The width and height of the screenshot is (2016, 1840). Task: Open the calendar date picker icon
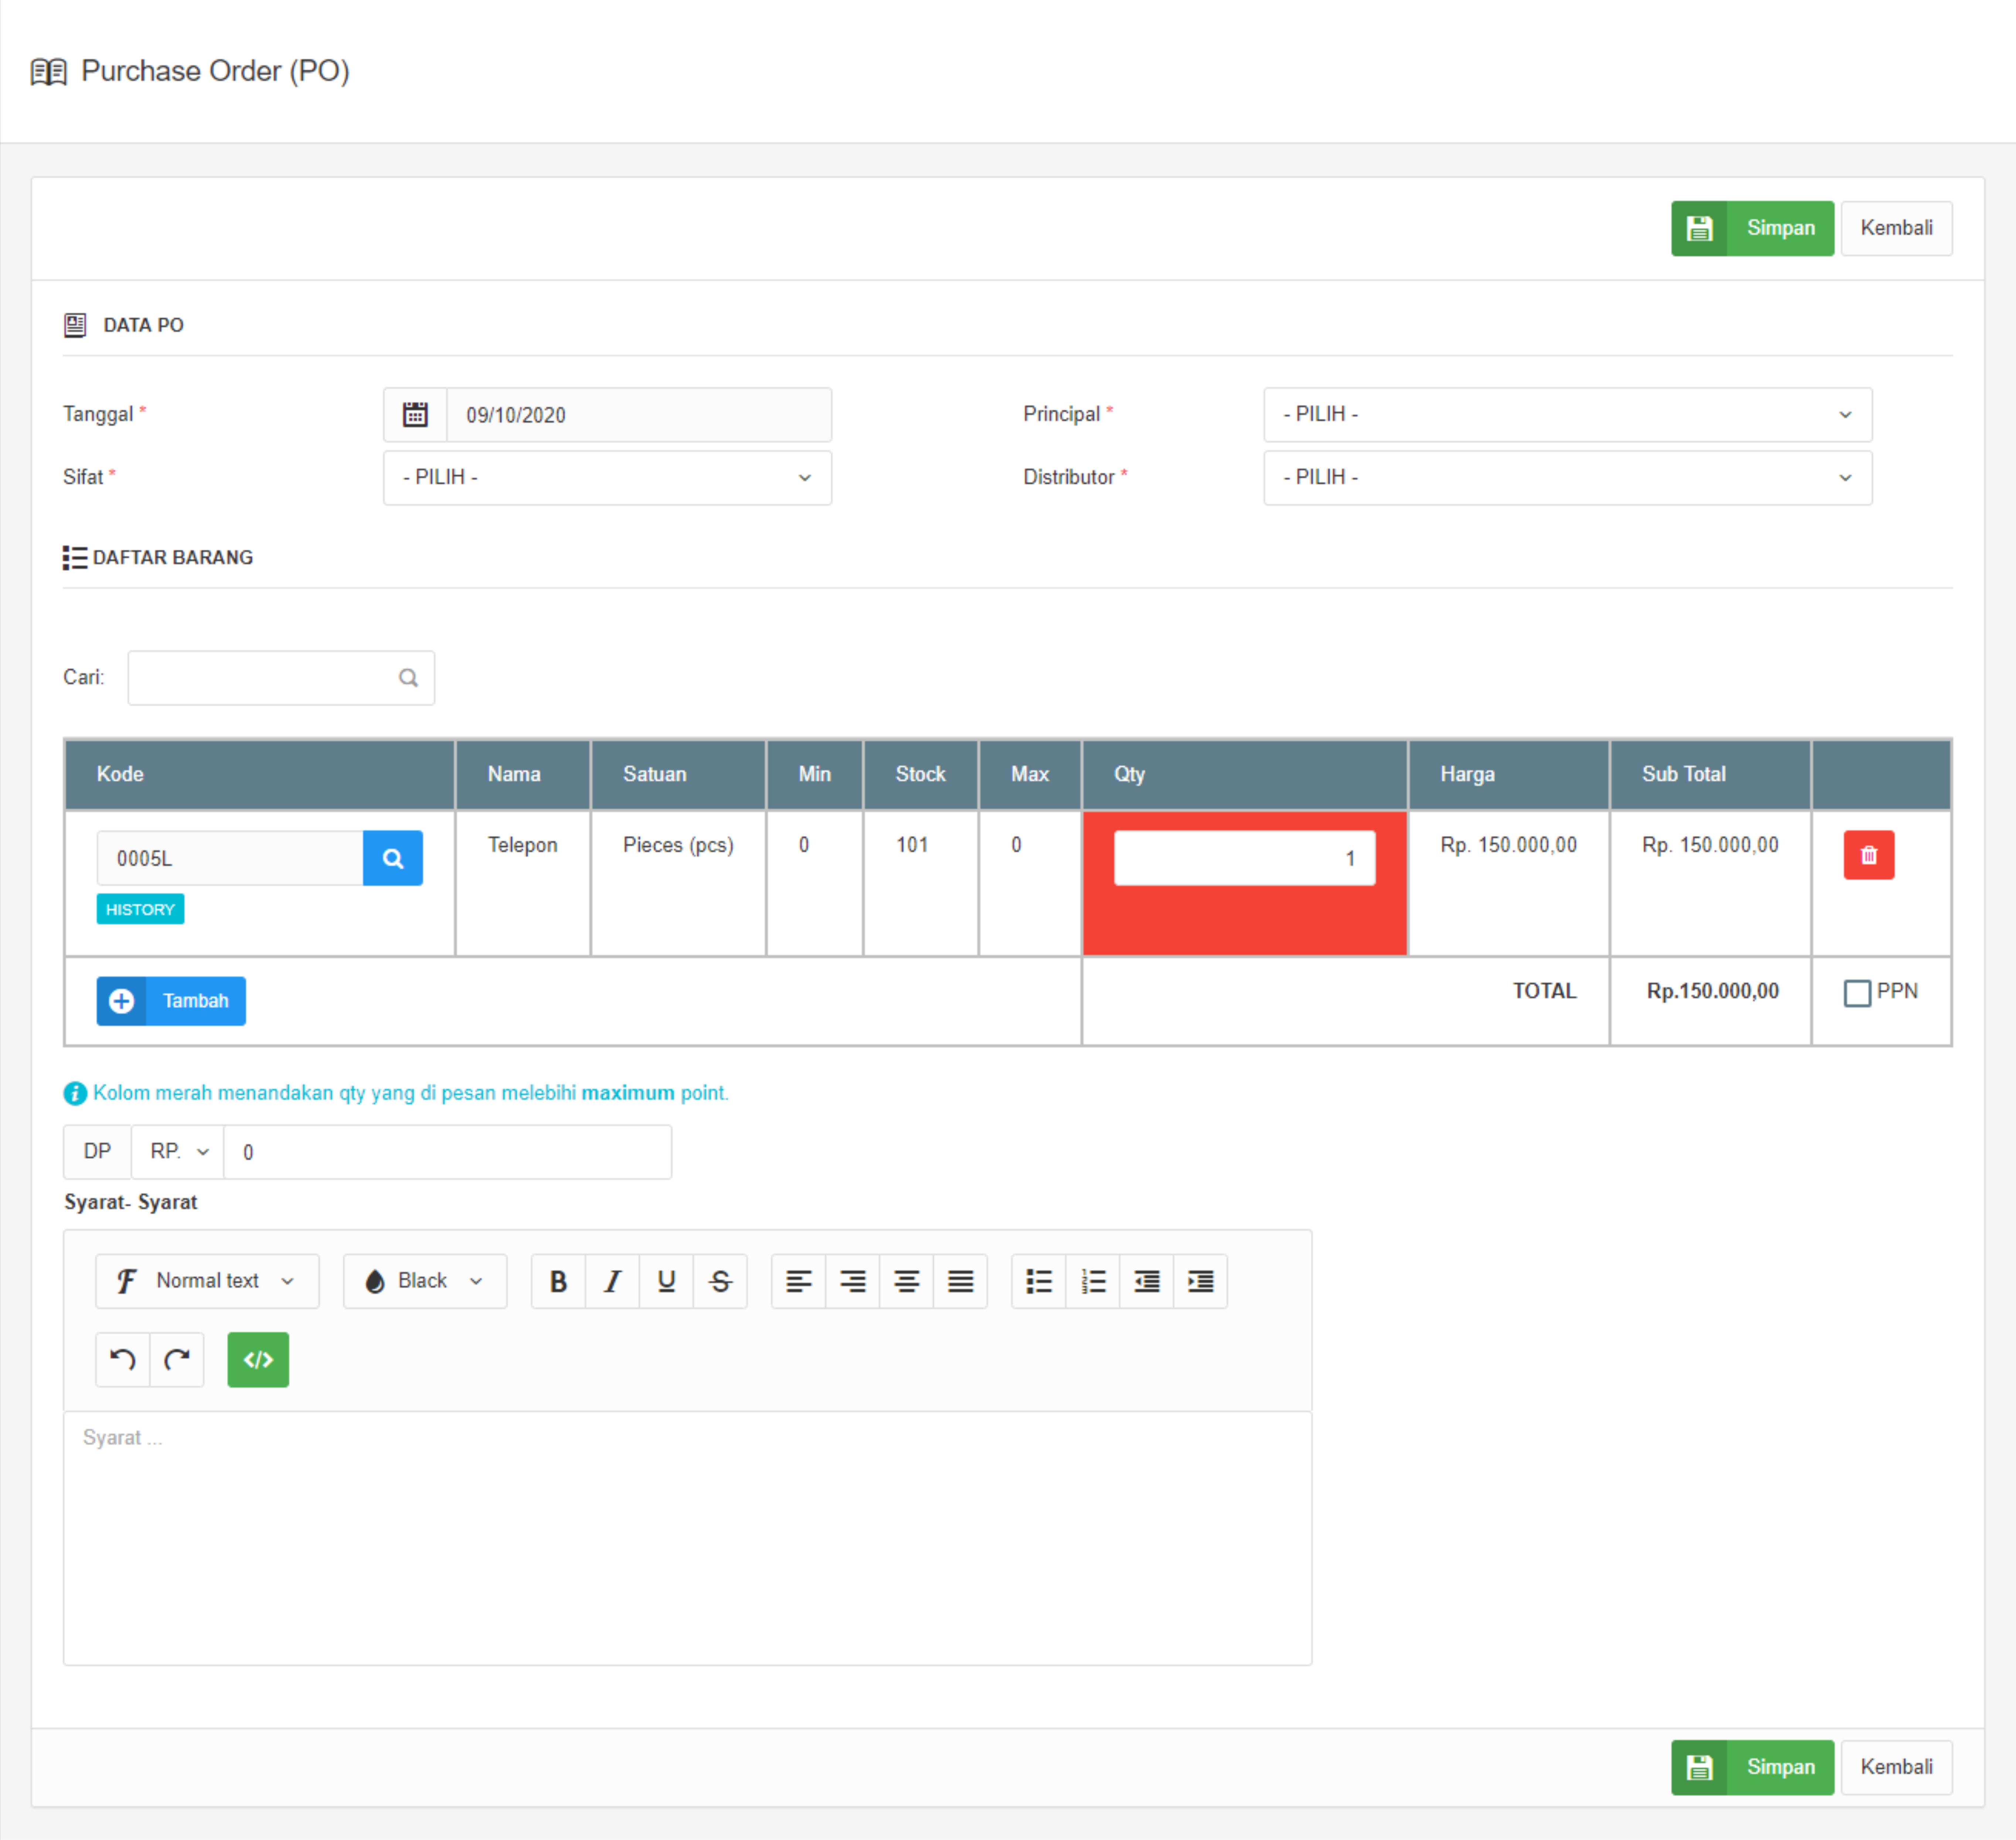pyautogui.click(x=415, y=414)
